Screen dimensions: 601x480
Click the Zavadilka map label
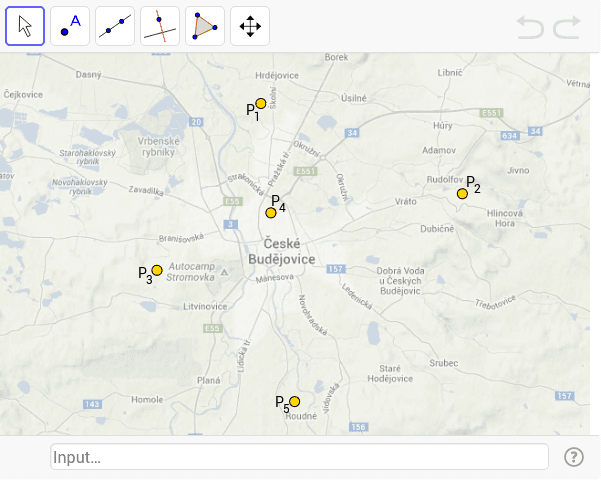coord(146,191)
